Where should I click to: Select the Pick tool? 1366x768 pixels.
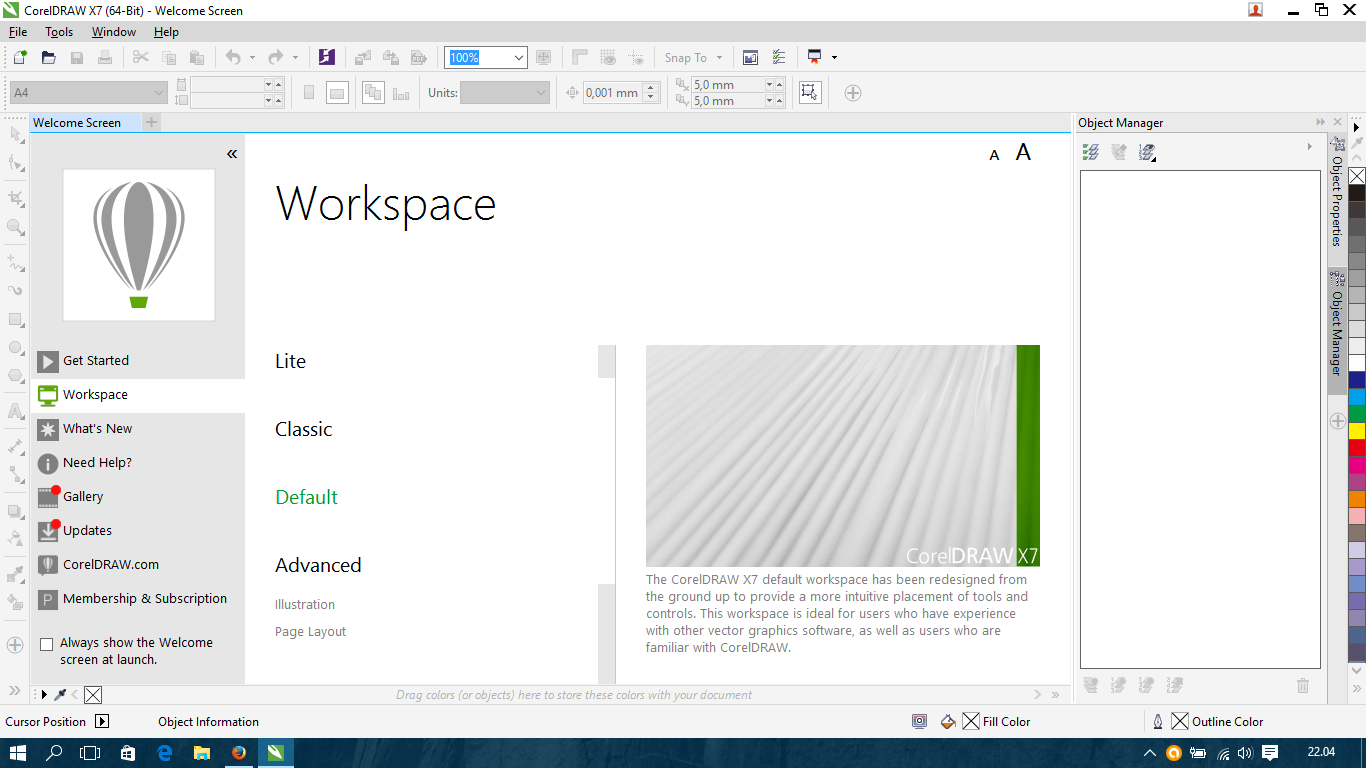(15, 134)
